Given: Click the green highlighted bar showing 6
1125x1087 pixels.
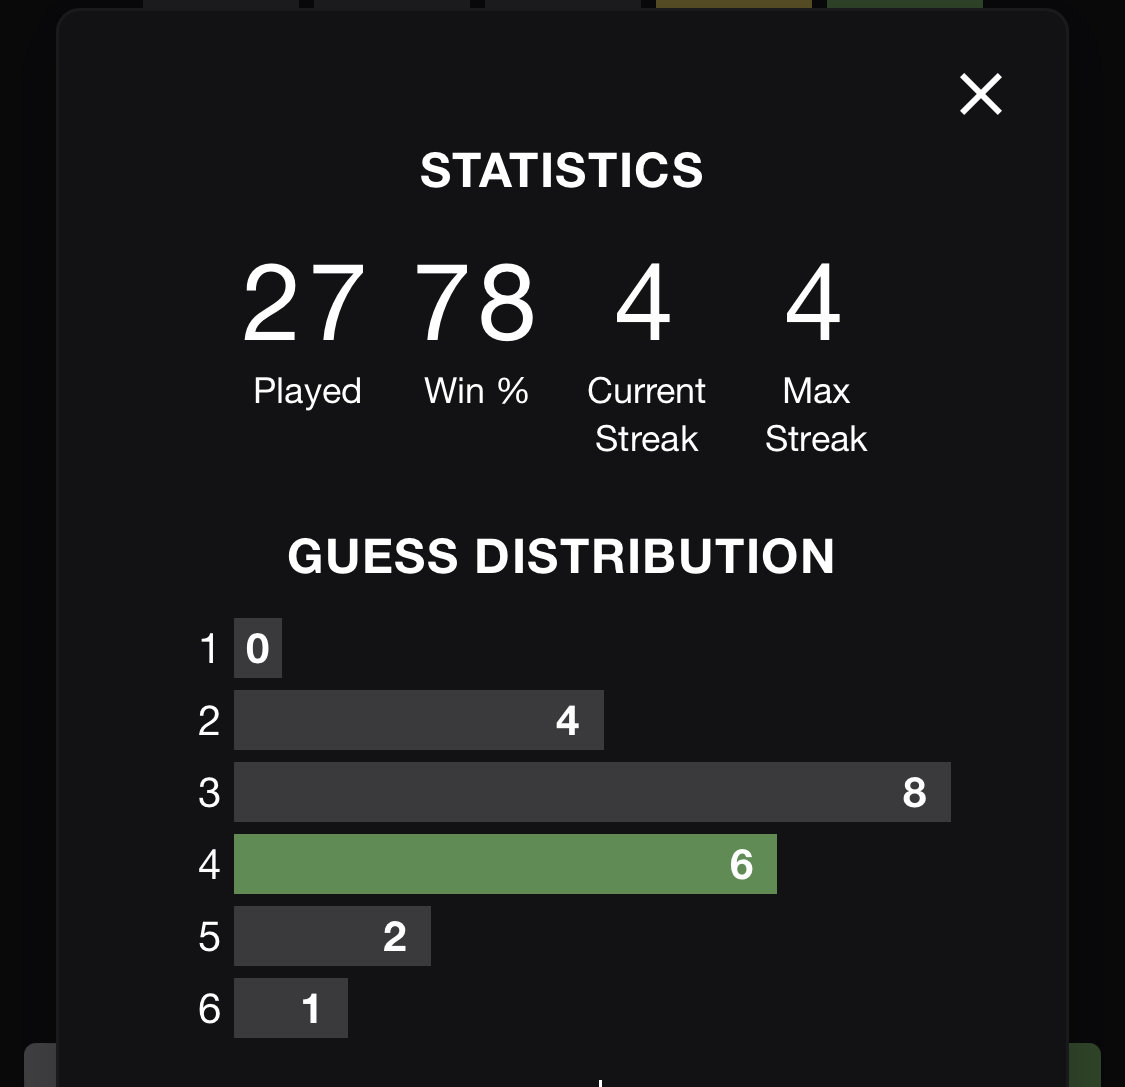Looking at the screenshot, I should (x=505, y=864).
